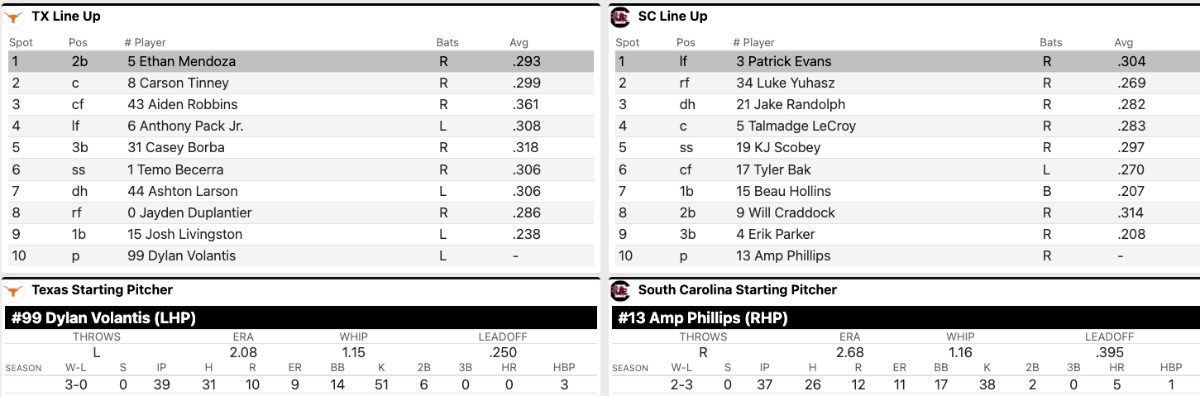Screen dimensions: 1200x396
Task: Select the Patrick Evans row in the SC lineup
Action: click(905, 61)
